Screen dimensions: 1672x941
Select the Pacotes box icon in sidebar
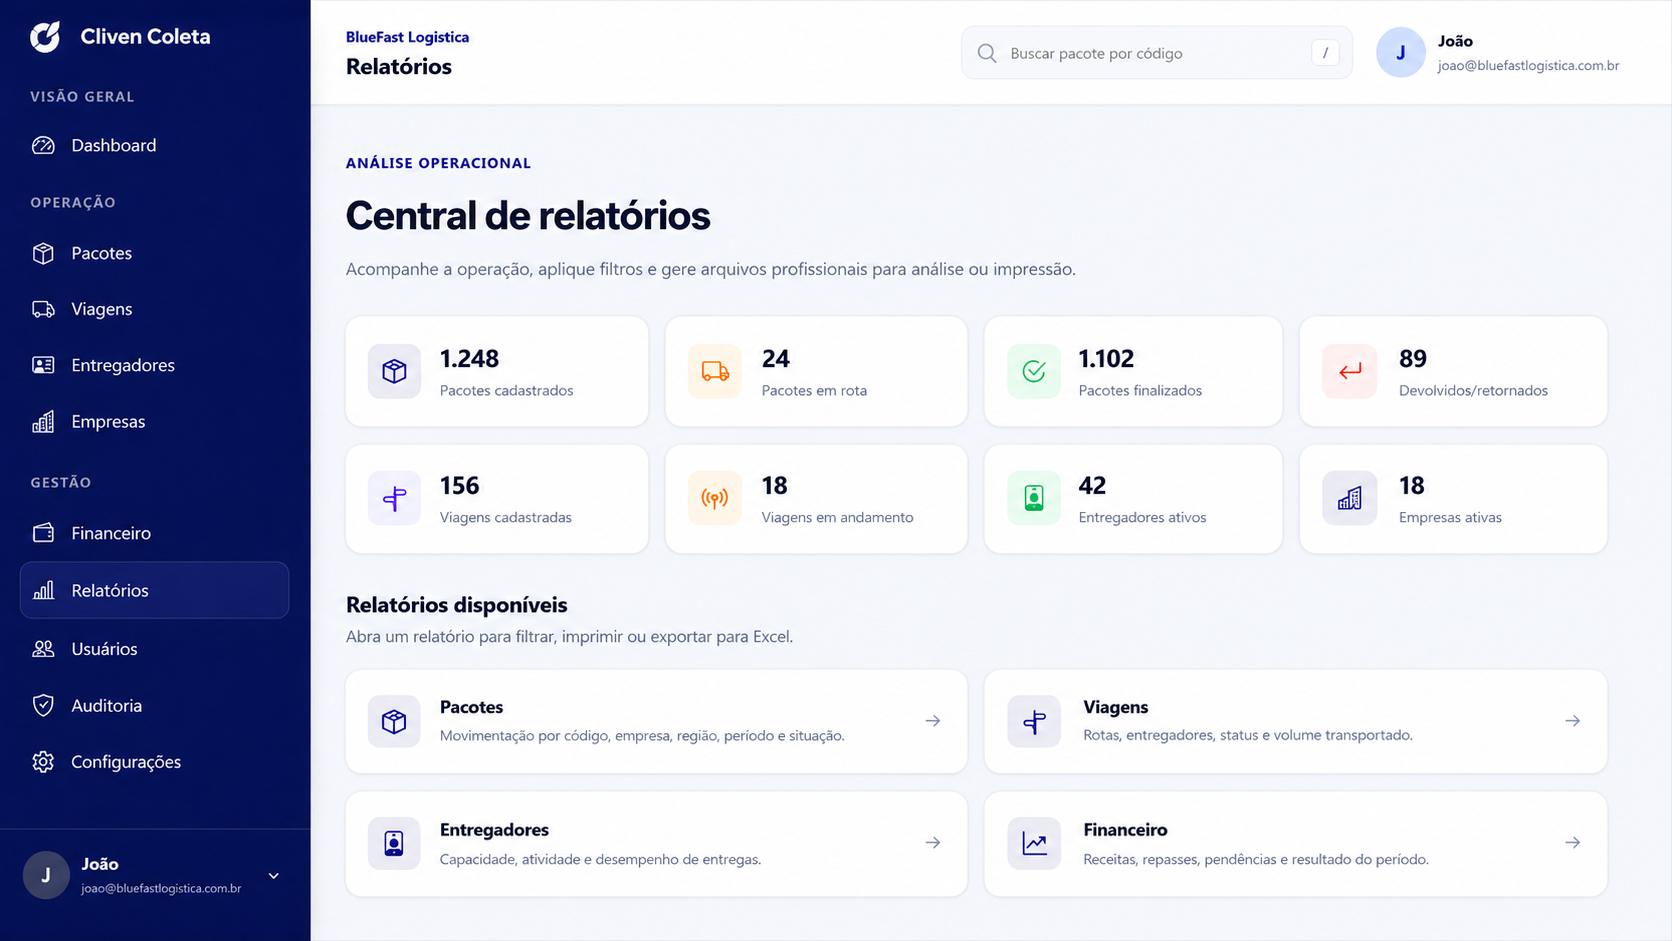[43, 253]
